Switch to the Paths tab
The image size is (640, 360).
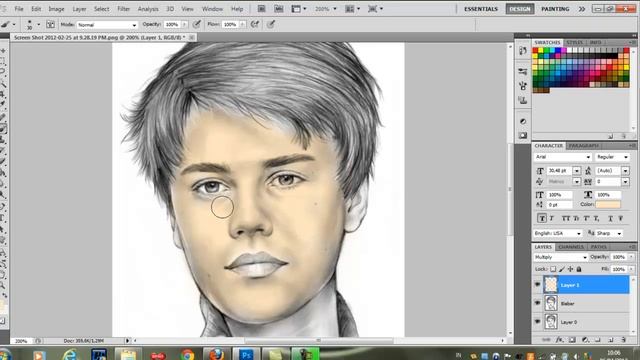(x=598, y=247)
